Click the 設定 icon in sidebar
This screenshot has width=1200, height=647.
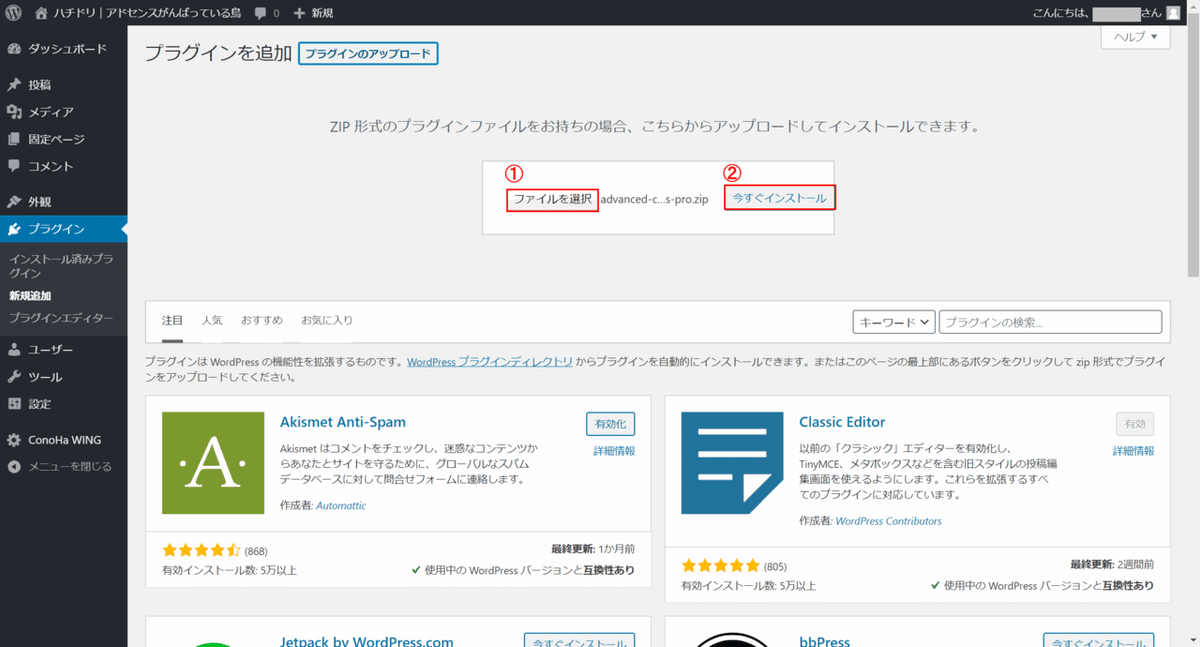[14, 404]
